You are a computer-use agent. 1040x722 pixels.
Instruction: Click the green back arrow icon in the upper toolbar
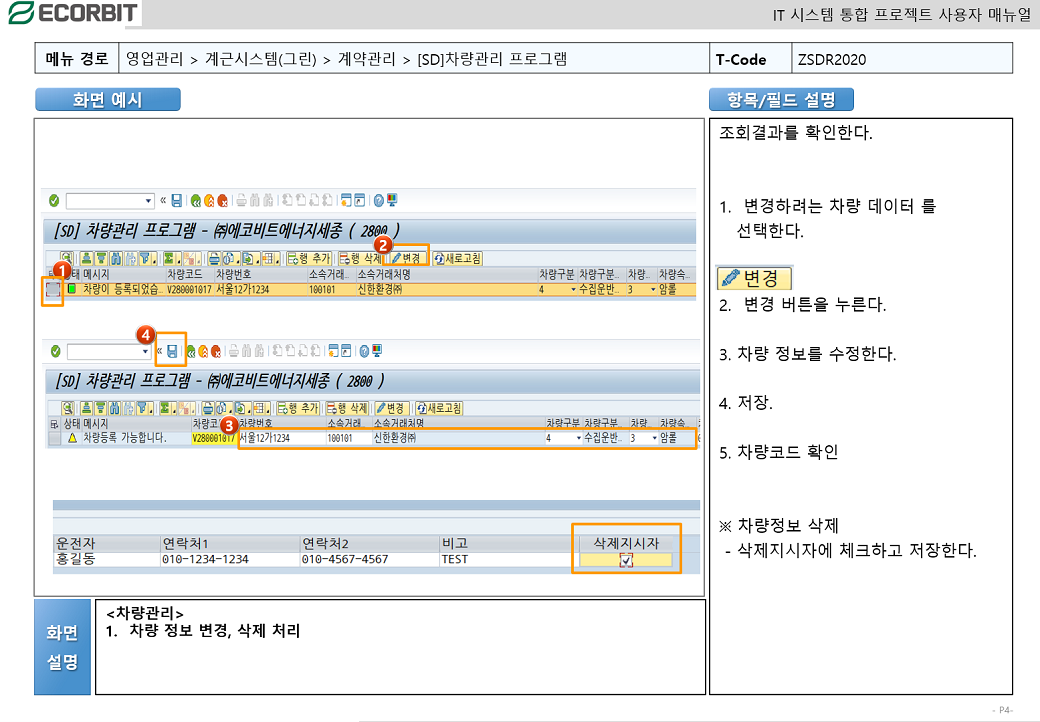coord(196,200)
